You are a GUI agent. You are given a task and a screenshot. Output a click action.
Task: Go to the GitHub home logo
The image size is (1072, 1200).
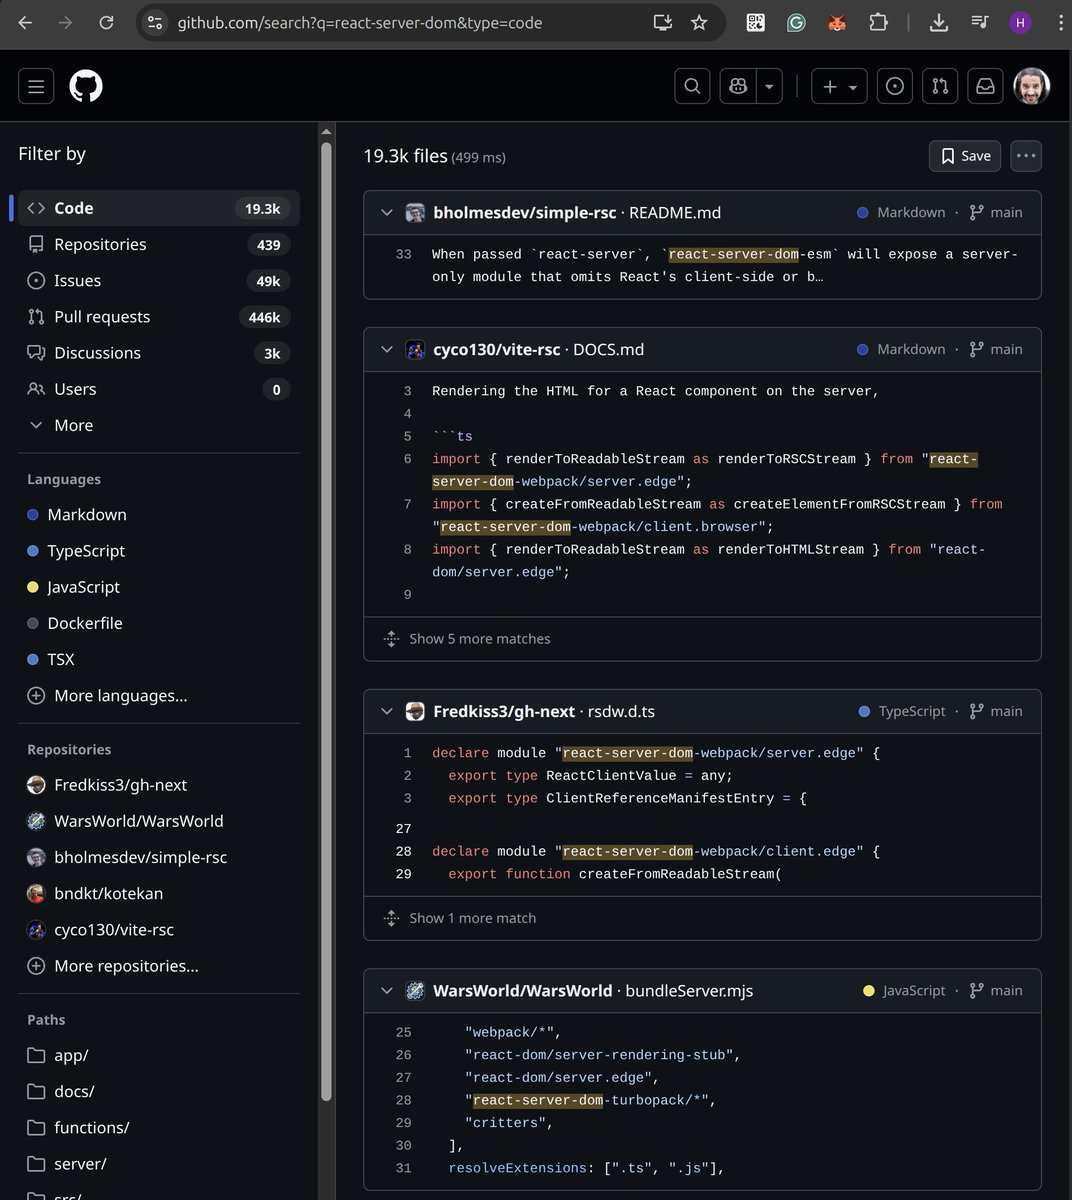(x=86, y=87)
